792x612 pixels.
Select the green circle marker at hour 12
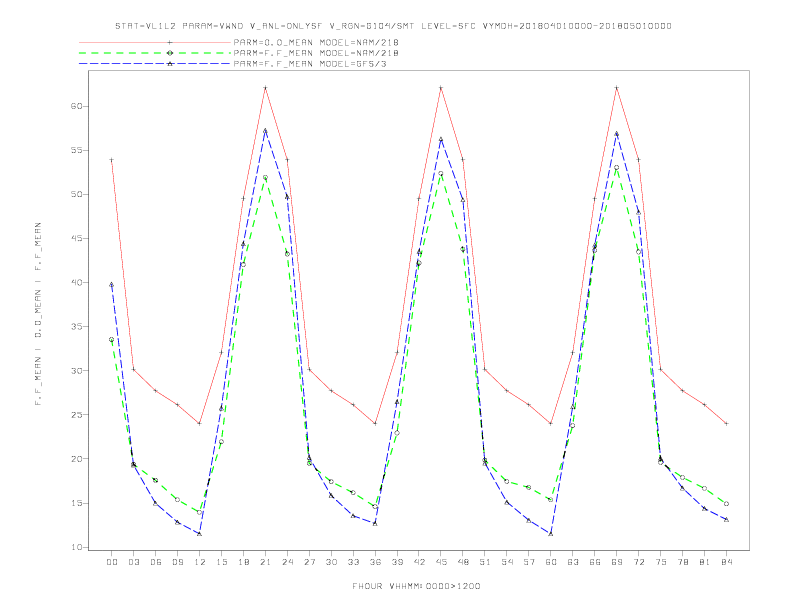click(x=200, y=513)
